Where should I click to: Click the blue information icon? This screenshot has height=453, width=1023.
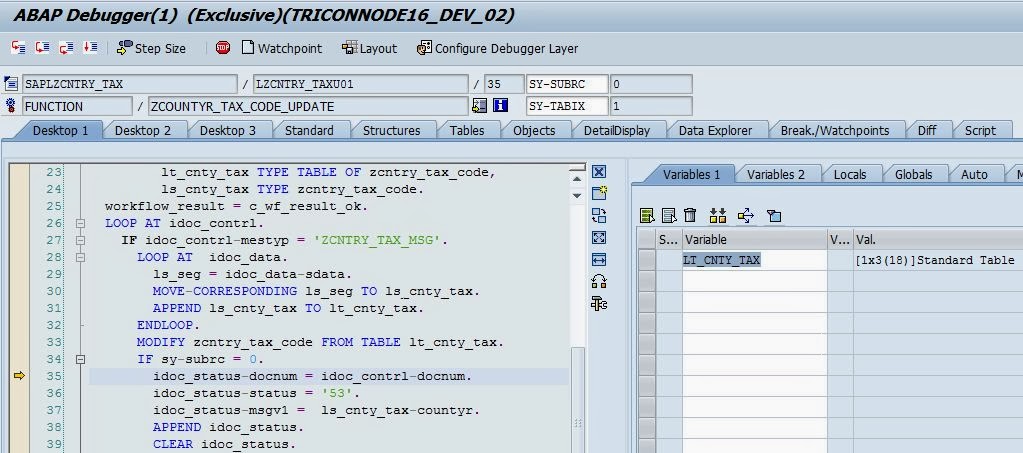click(500, 106)
